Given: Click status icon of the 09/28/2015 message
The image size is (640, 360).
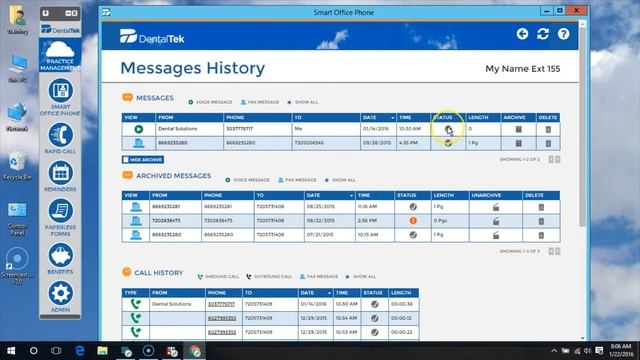Looking at the screenshot, I should 448,143.
